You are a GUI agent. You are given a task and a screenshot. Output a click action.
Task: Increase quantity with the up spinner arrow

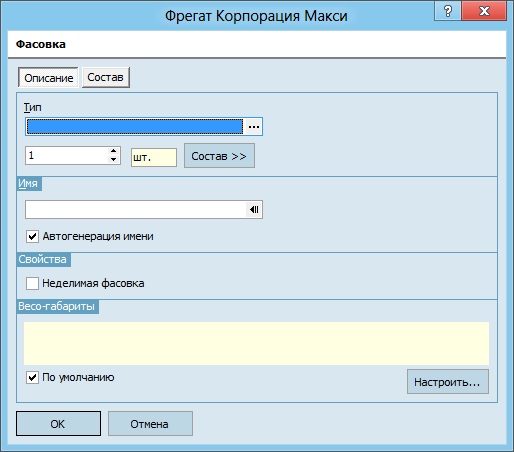click(x=114, y=151)
